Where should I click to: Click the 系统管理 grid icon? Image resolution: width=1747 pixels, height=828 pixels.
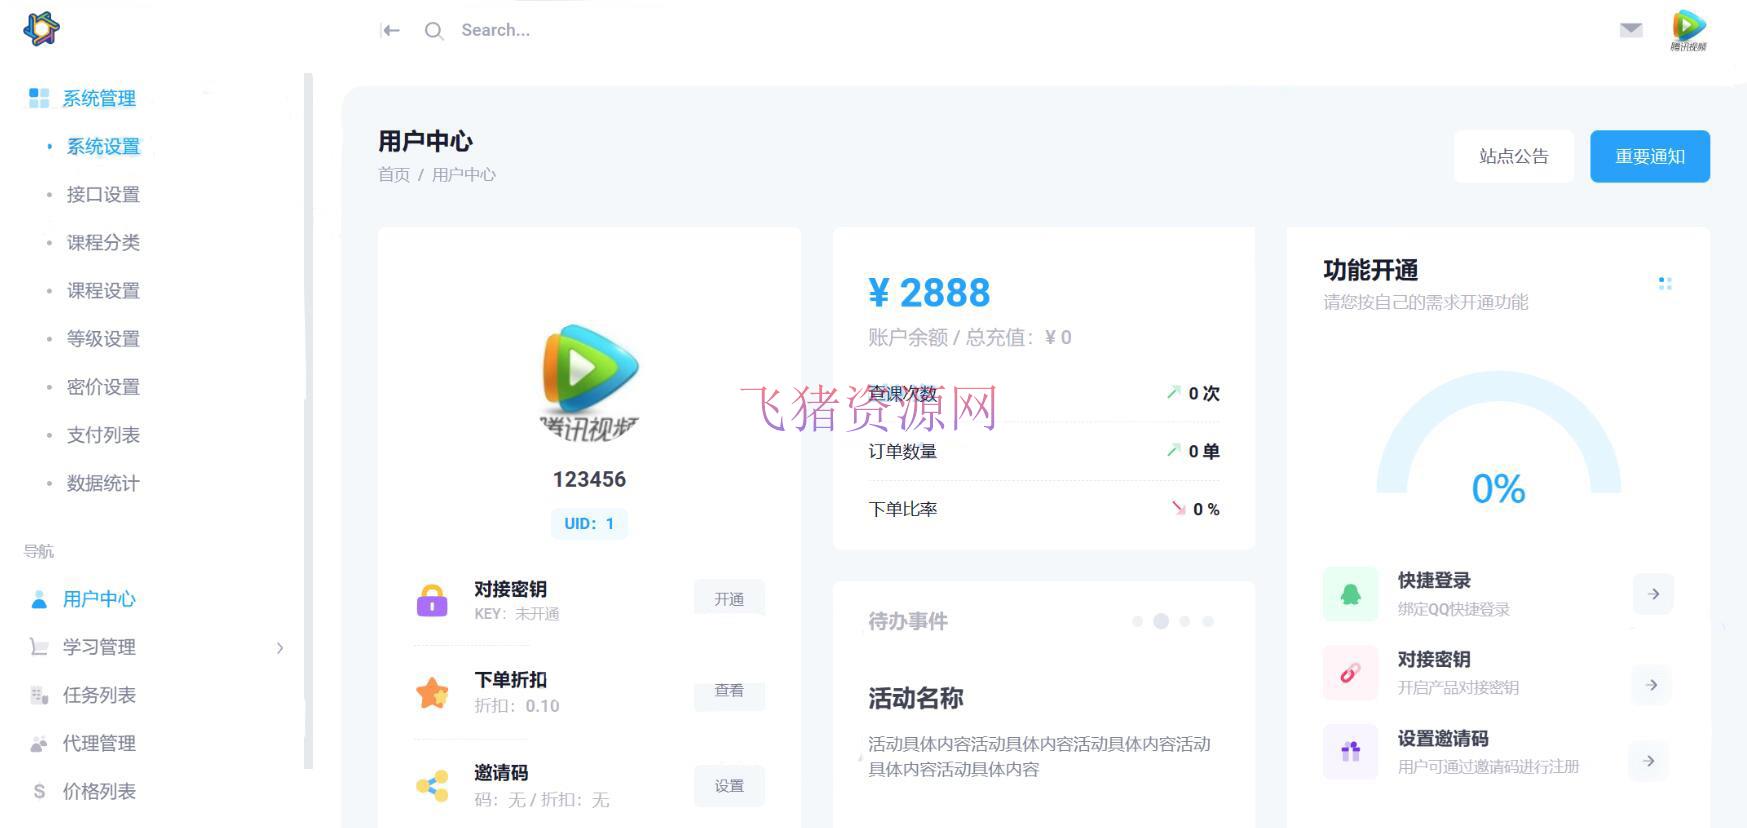pyautogui.click(x=39, y=98)
